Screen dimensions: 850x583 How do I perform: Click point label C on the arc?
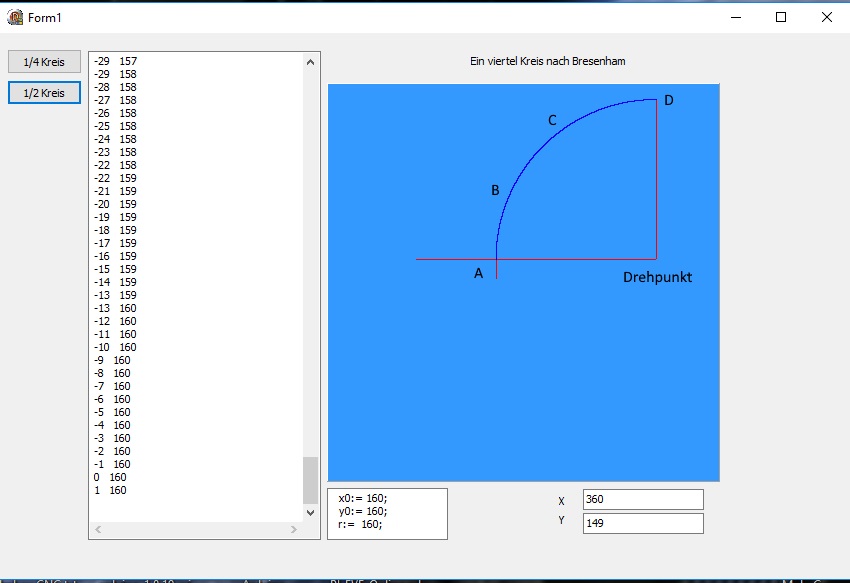552,120
